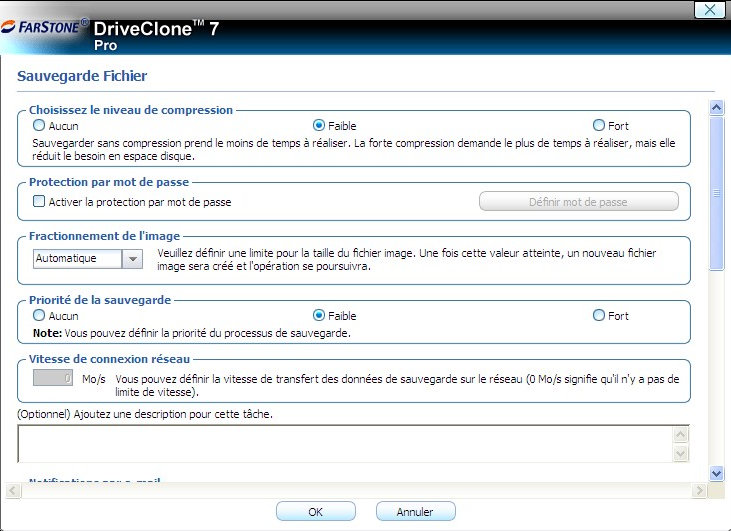Click the Protection par mot de passe label
The width and height of the screenshot is (731, 531).
pyautogui.click(x=109, y=182)
